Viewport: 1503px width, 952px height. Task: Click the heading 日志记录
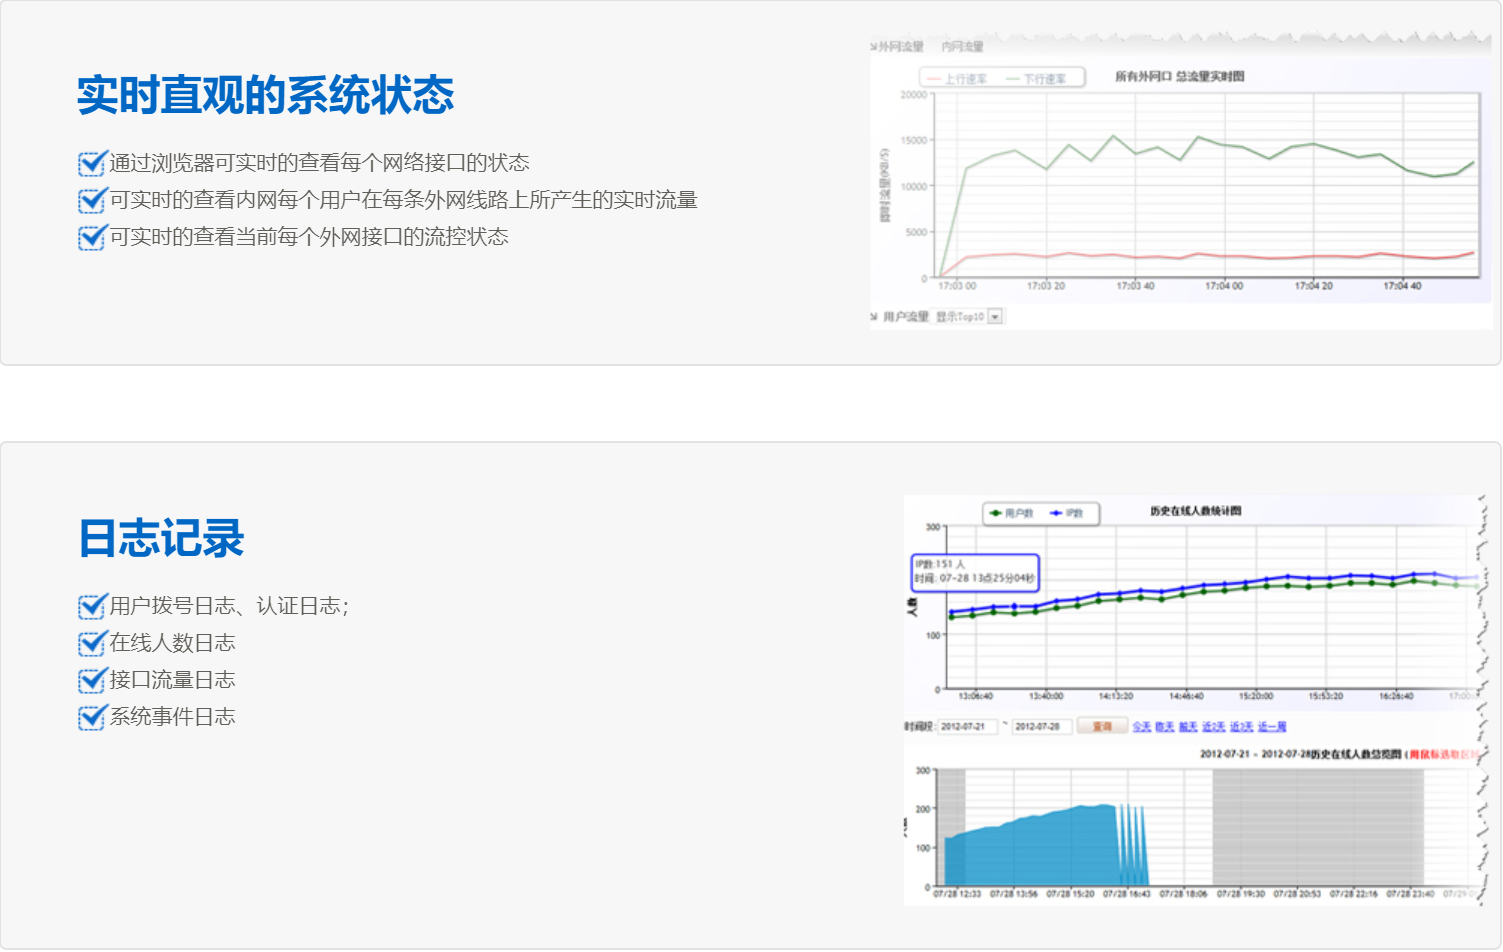coord(161,538)
